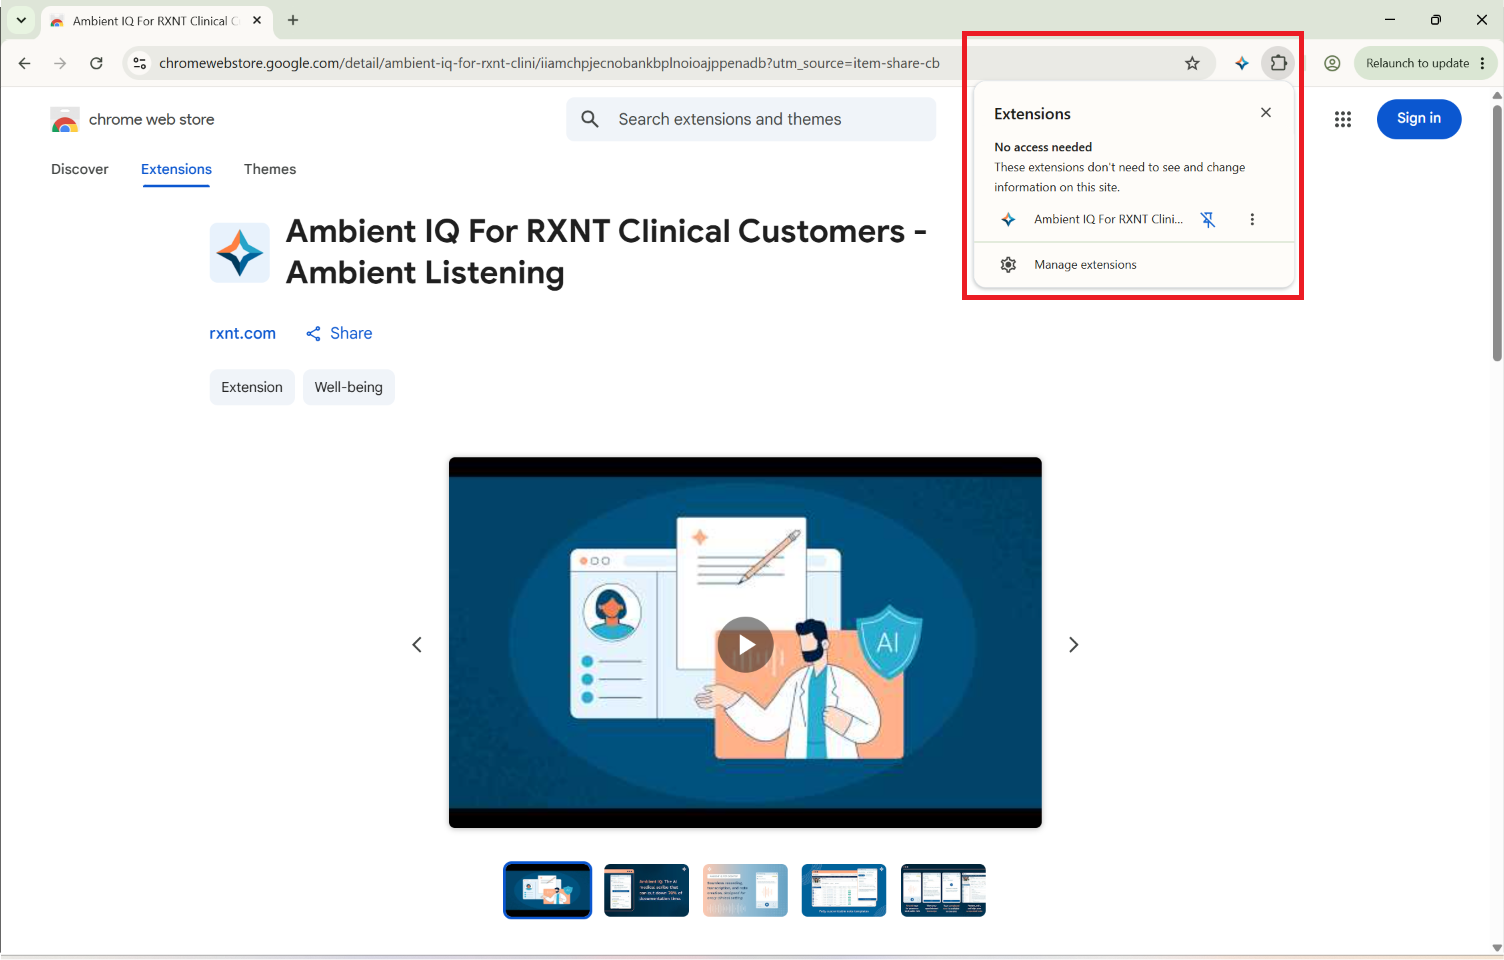Click the search magnifier icon
Image resolution: width=1504 pixels, height=960 pixels.
(x=590, y=119)
